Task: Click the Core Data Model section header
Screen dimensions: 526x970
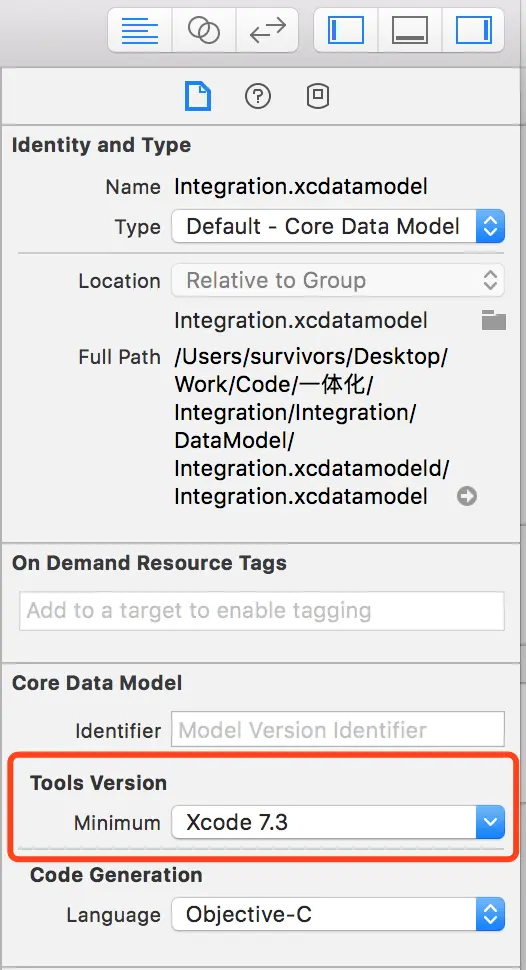Action: click(97, 683)
